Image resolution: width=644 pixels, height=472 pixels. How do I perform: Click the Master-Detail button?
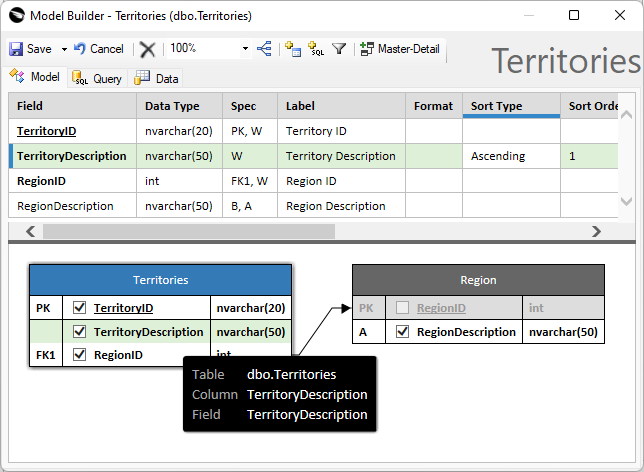[400, 49]
